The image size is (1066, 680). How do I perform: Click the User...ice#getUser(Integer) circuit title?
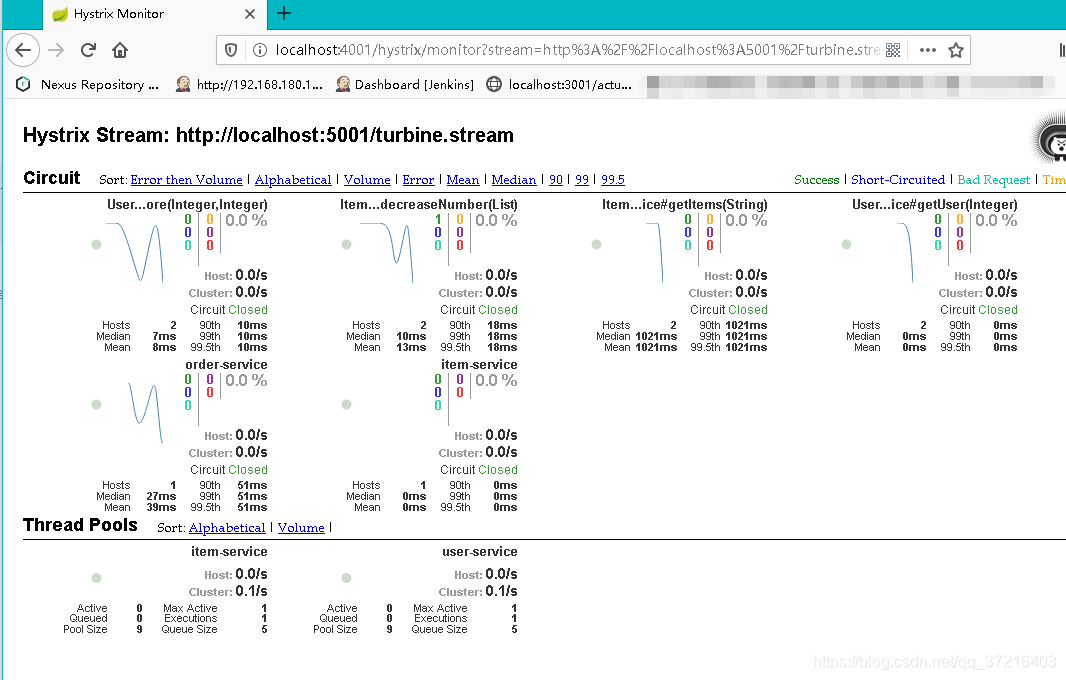935,204
